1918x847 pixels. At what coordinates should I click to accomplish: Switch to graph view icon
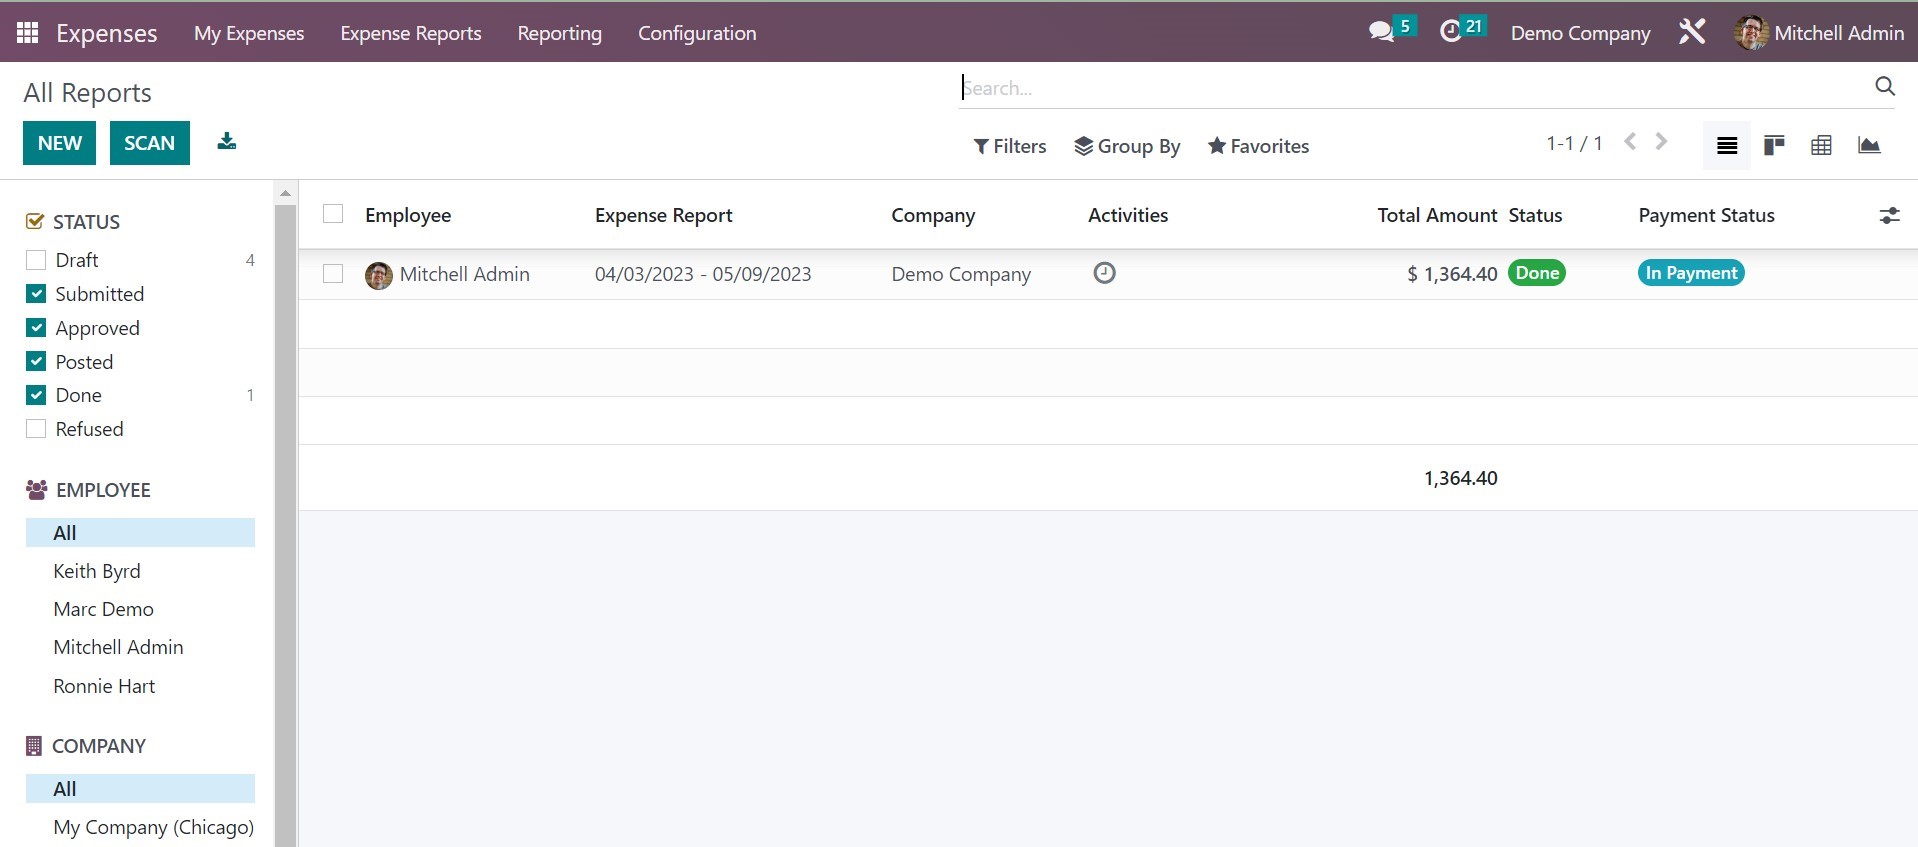(x=1869, y=146)
